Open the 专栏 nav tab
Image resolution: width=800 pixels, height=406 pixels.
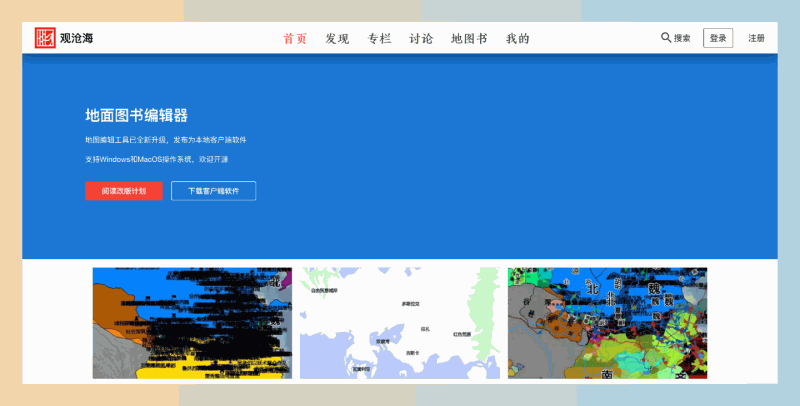[379, 38]
